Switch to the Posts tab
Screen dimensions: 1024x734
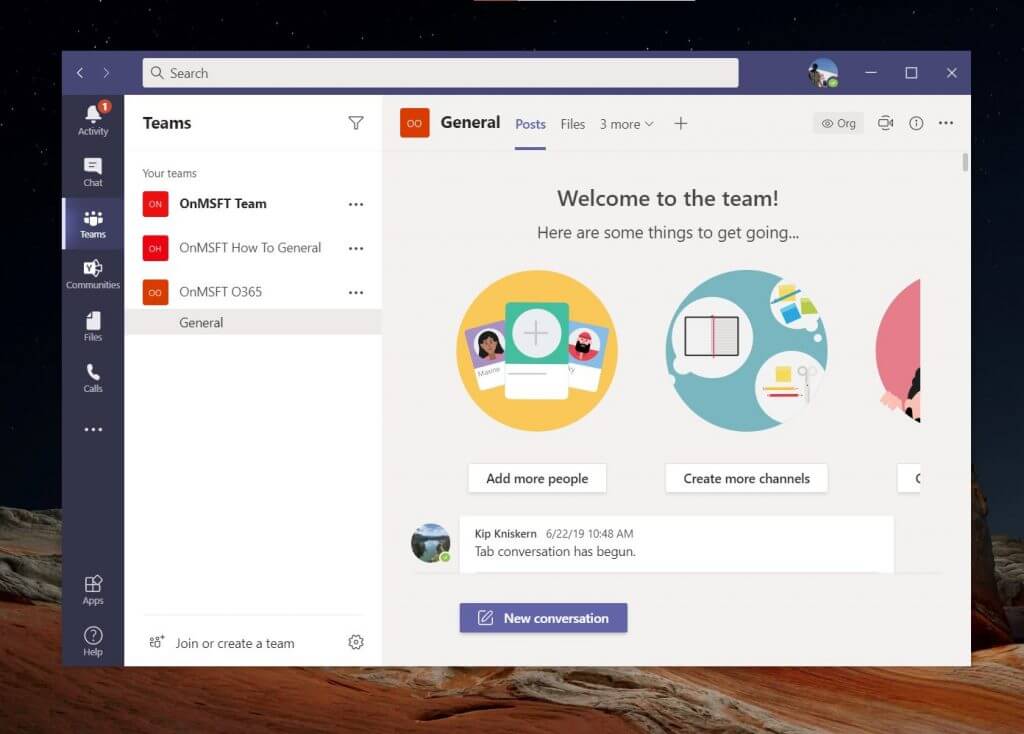[x=530, y=124]
